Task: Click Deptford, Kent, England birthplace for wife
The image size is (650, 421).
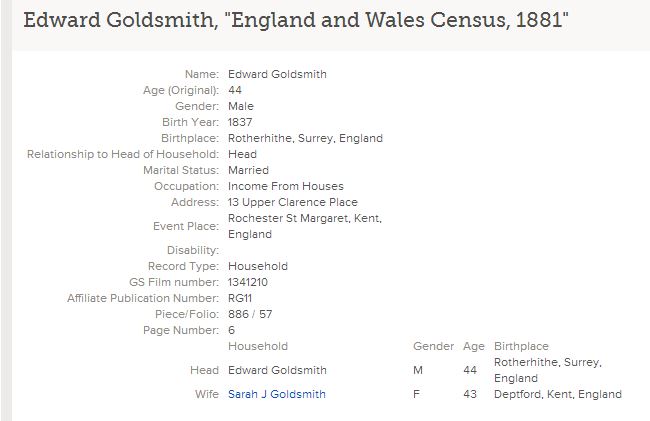Action: (x=558, y=394)
